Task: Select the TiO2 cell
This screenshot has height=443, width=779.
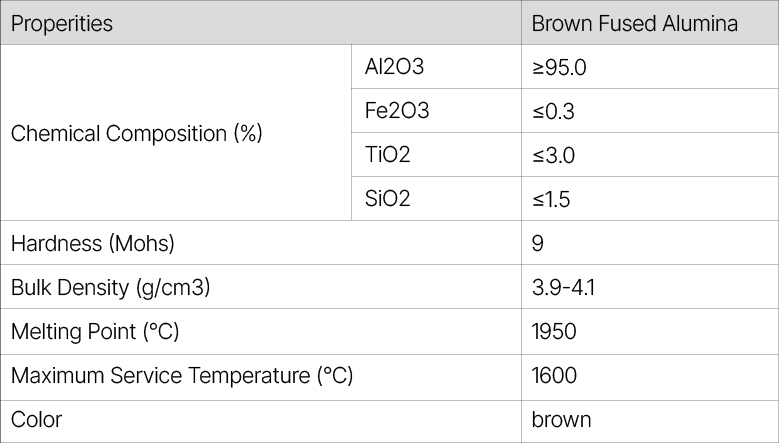Action: pyautogui.click(x=388, y=155)
